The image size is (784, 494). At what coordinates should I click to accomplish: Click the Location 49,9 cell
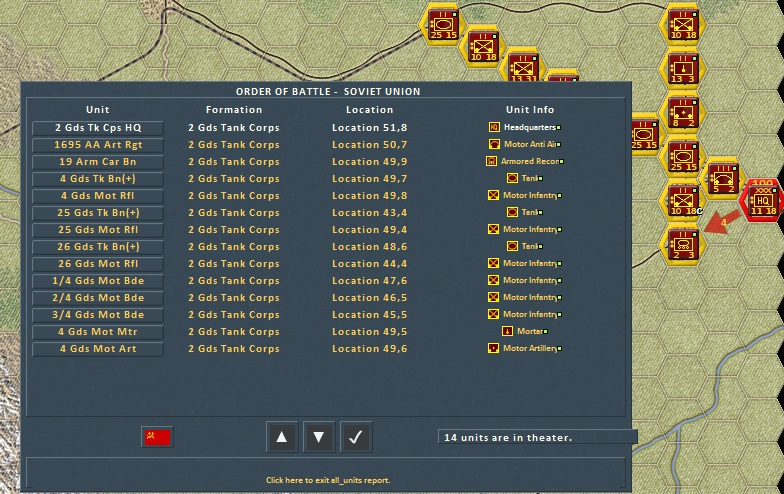tap(370, 162)
